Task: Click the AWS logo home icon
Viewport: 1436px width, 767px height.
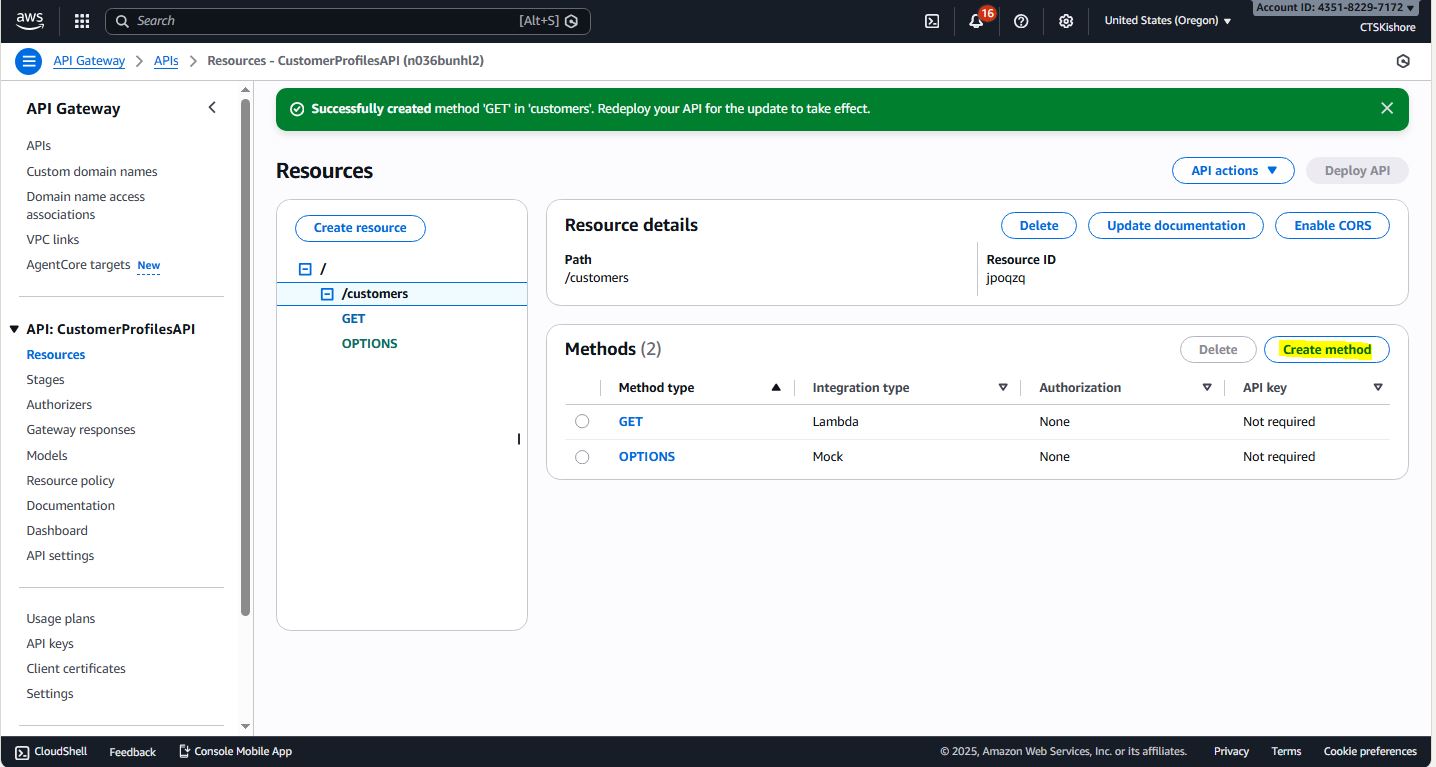Action: coord(30,20)
